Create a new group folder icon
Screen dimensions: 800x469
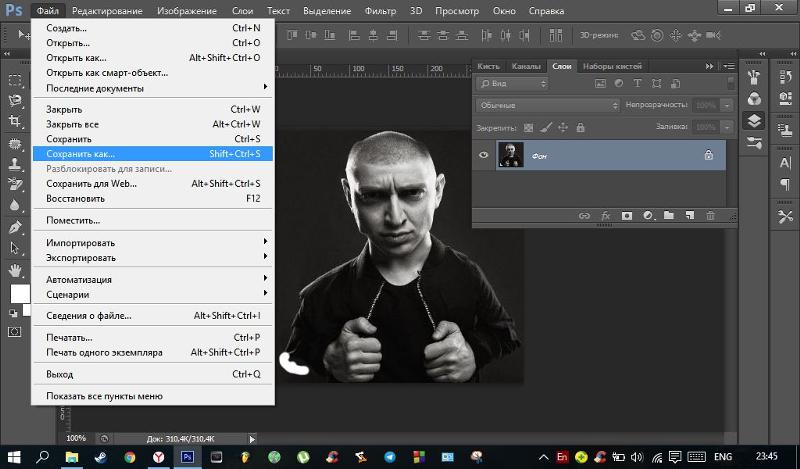click(669, 215)
